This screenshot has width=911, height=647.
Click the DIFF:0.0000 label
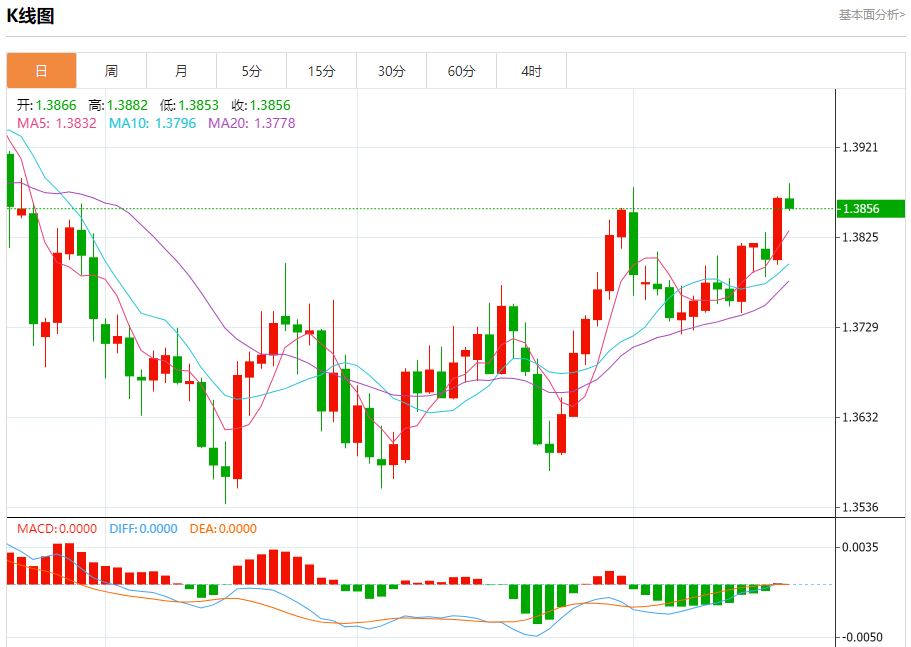(x=143, y=529)
